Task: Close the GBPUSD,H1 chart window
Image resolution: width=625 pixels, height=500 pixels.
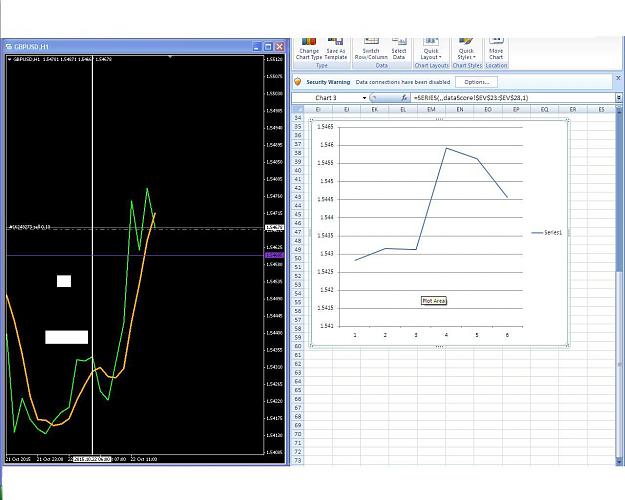Action: 280,47
